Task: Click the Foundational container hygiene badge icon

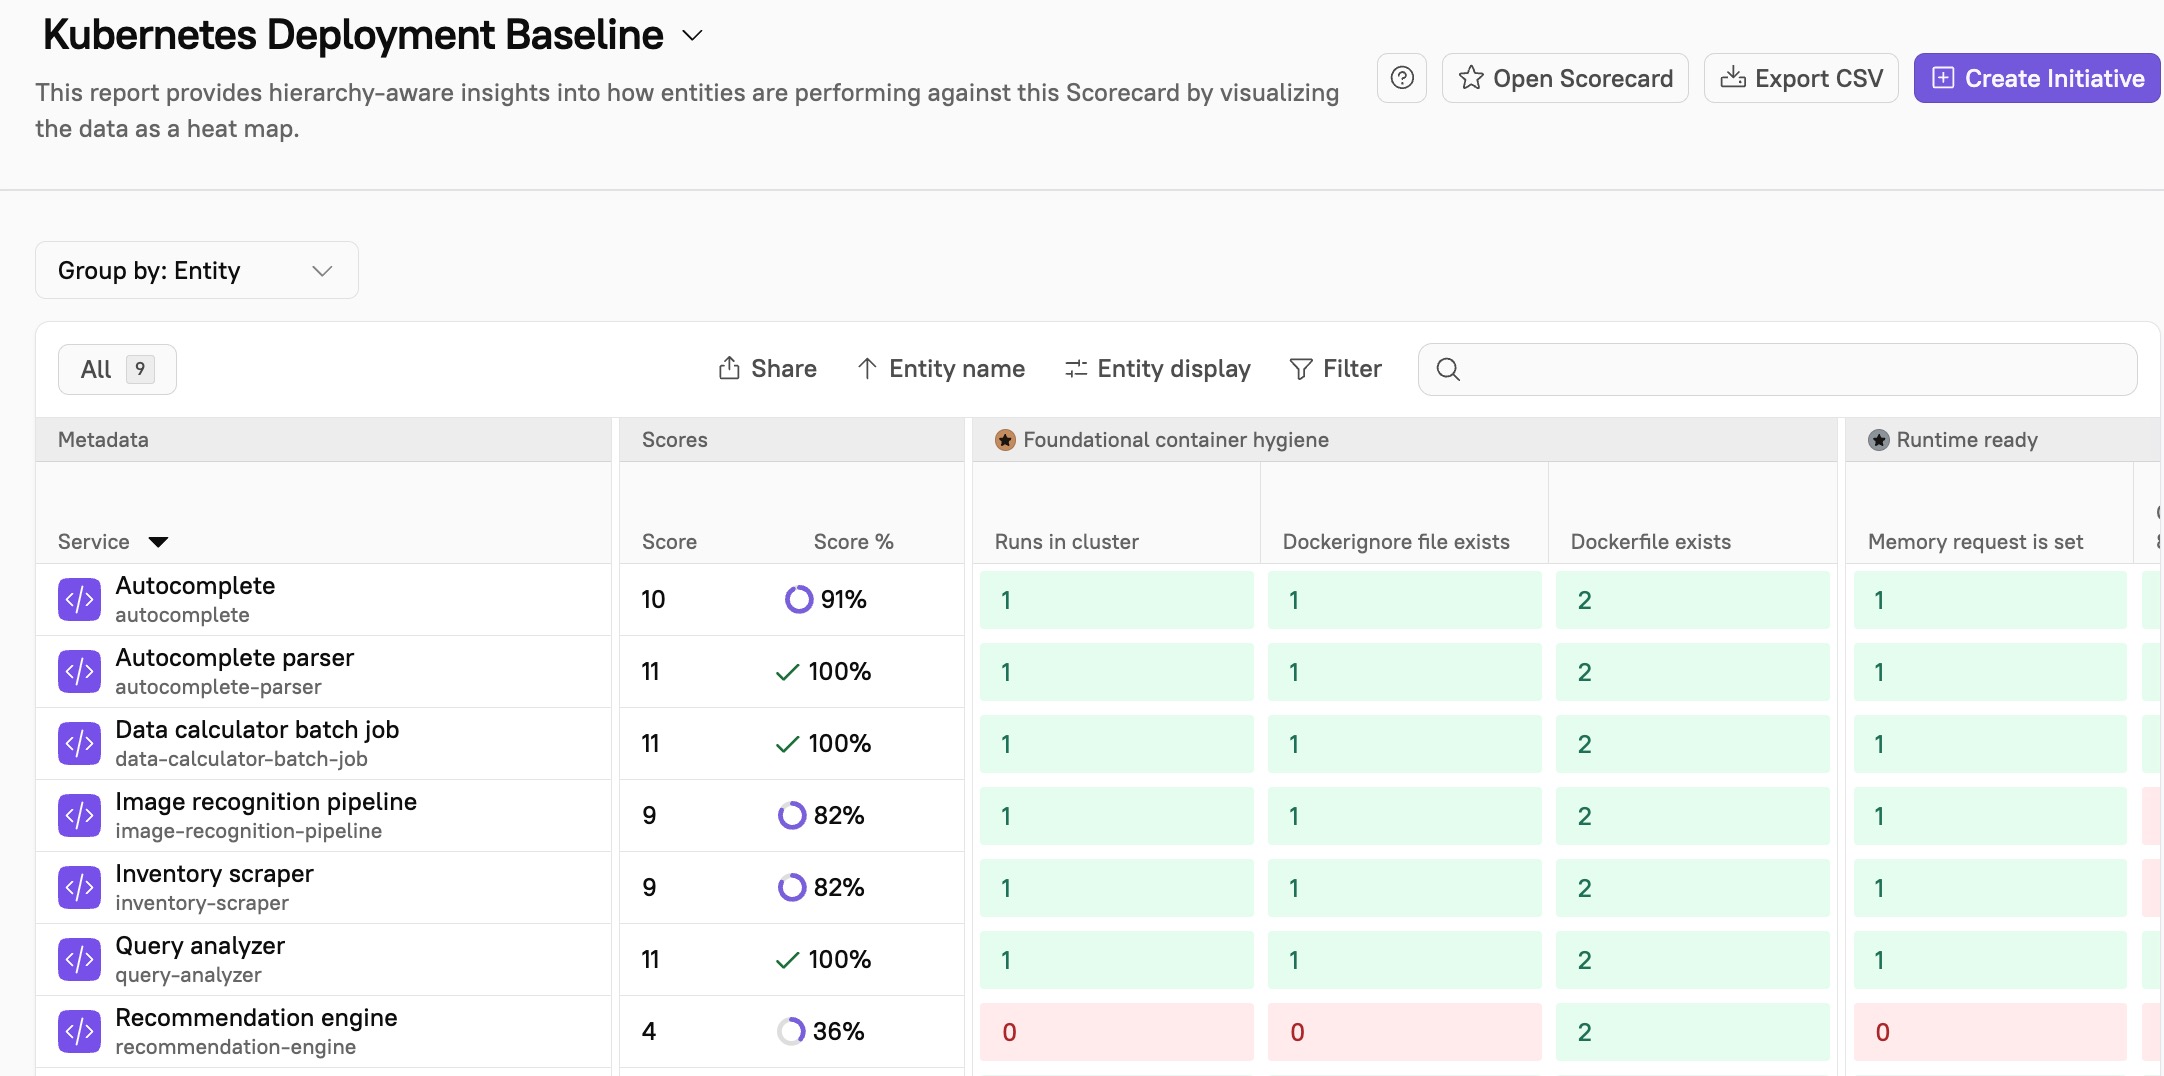Action: click(1005, 440)
